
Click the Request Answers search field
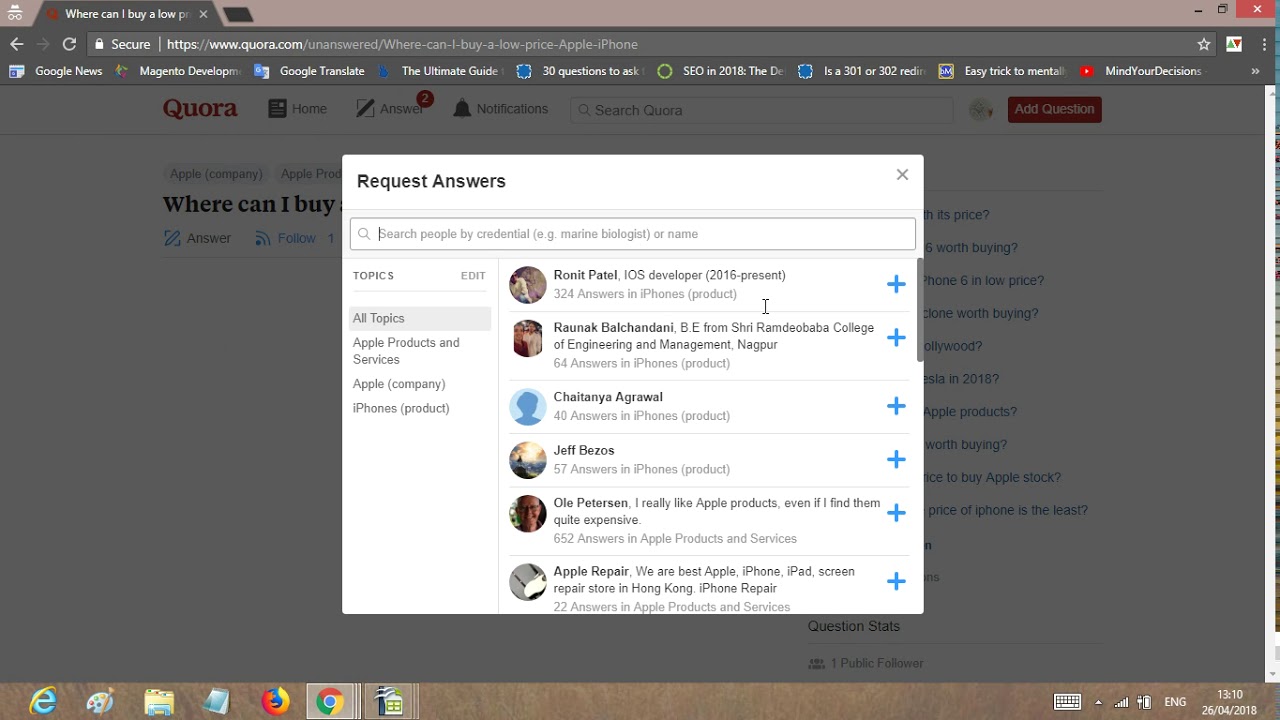632,234
